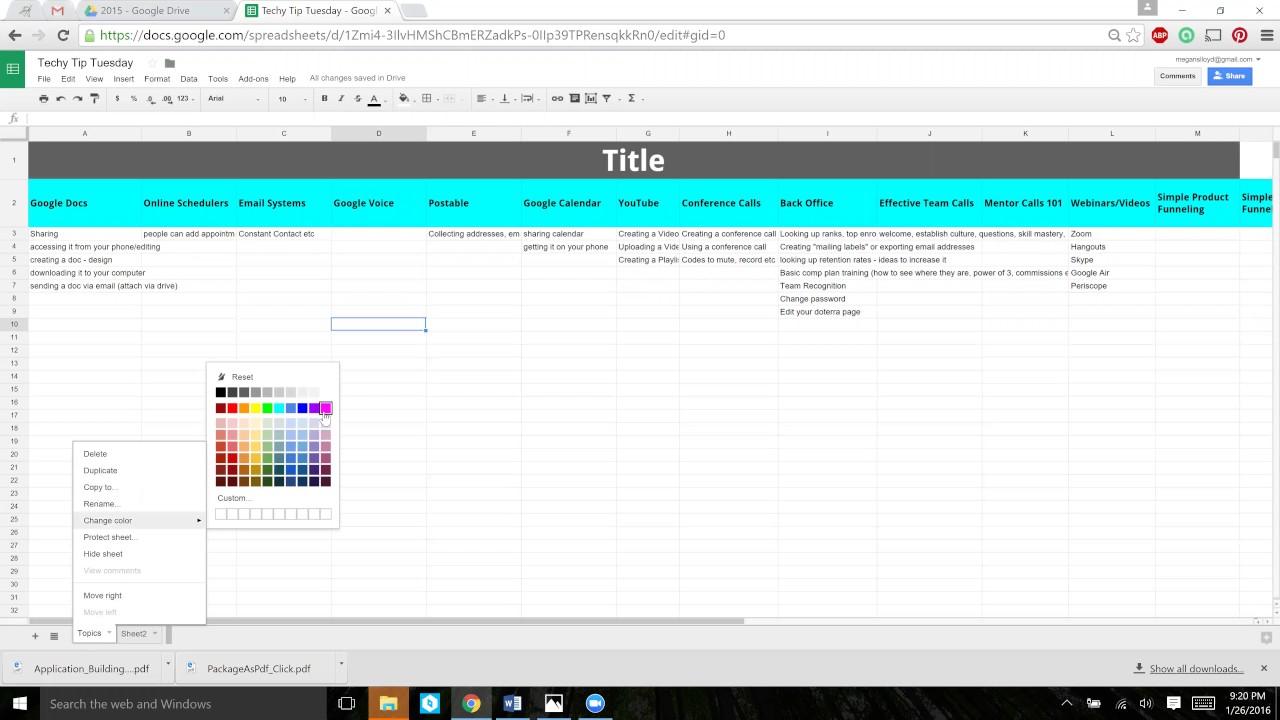
Task: Open the All Sheets list icon
Action: [54, 635]
